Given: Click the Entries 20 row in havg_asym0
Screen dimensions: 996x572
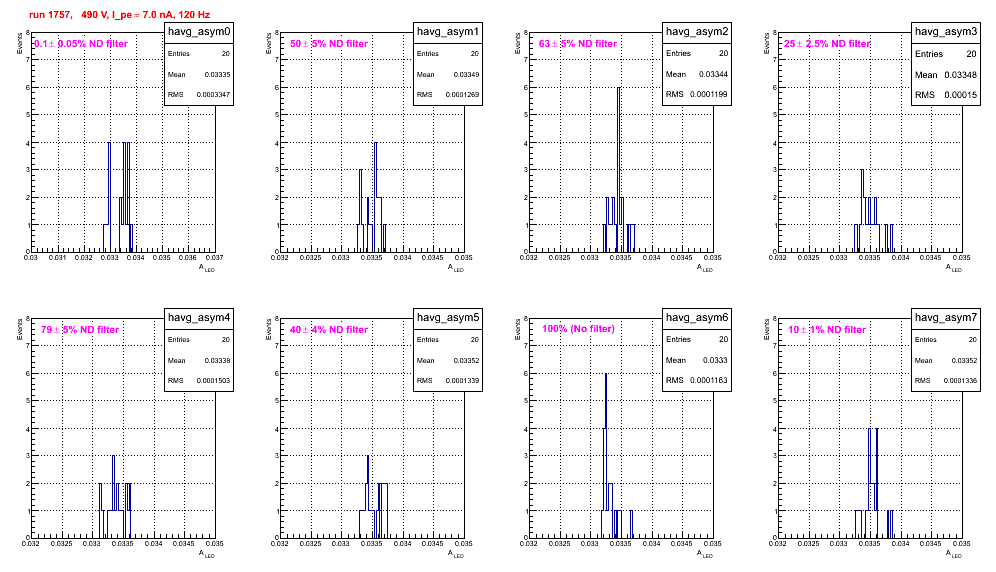Looking at the screenshot, I should coord(199,54).
